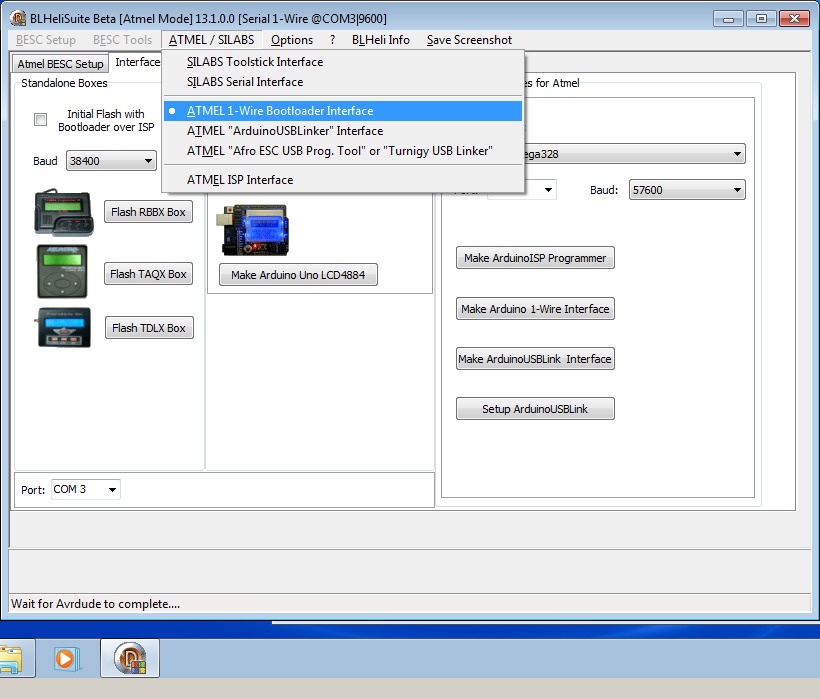The height and width of the screenshot is (699, 820).
Task: Maximize the BLHeliSuite window
Action: click(x=761, y=19)
